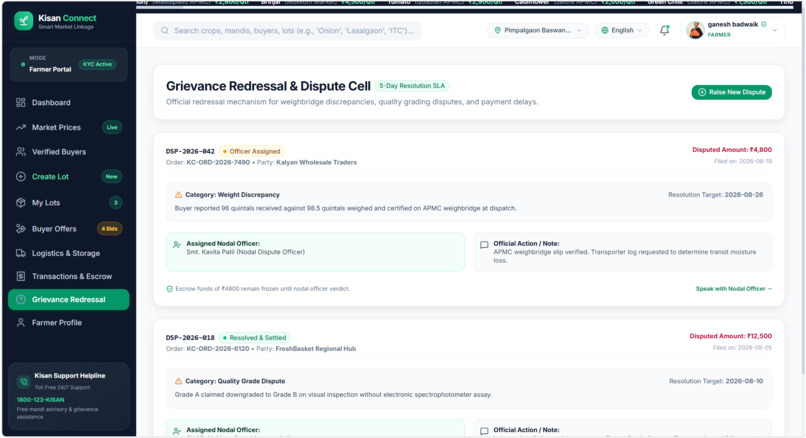Open the Pimpalgaon Baswant mandi dropdown

click(x=538, y=30)
